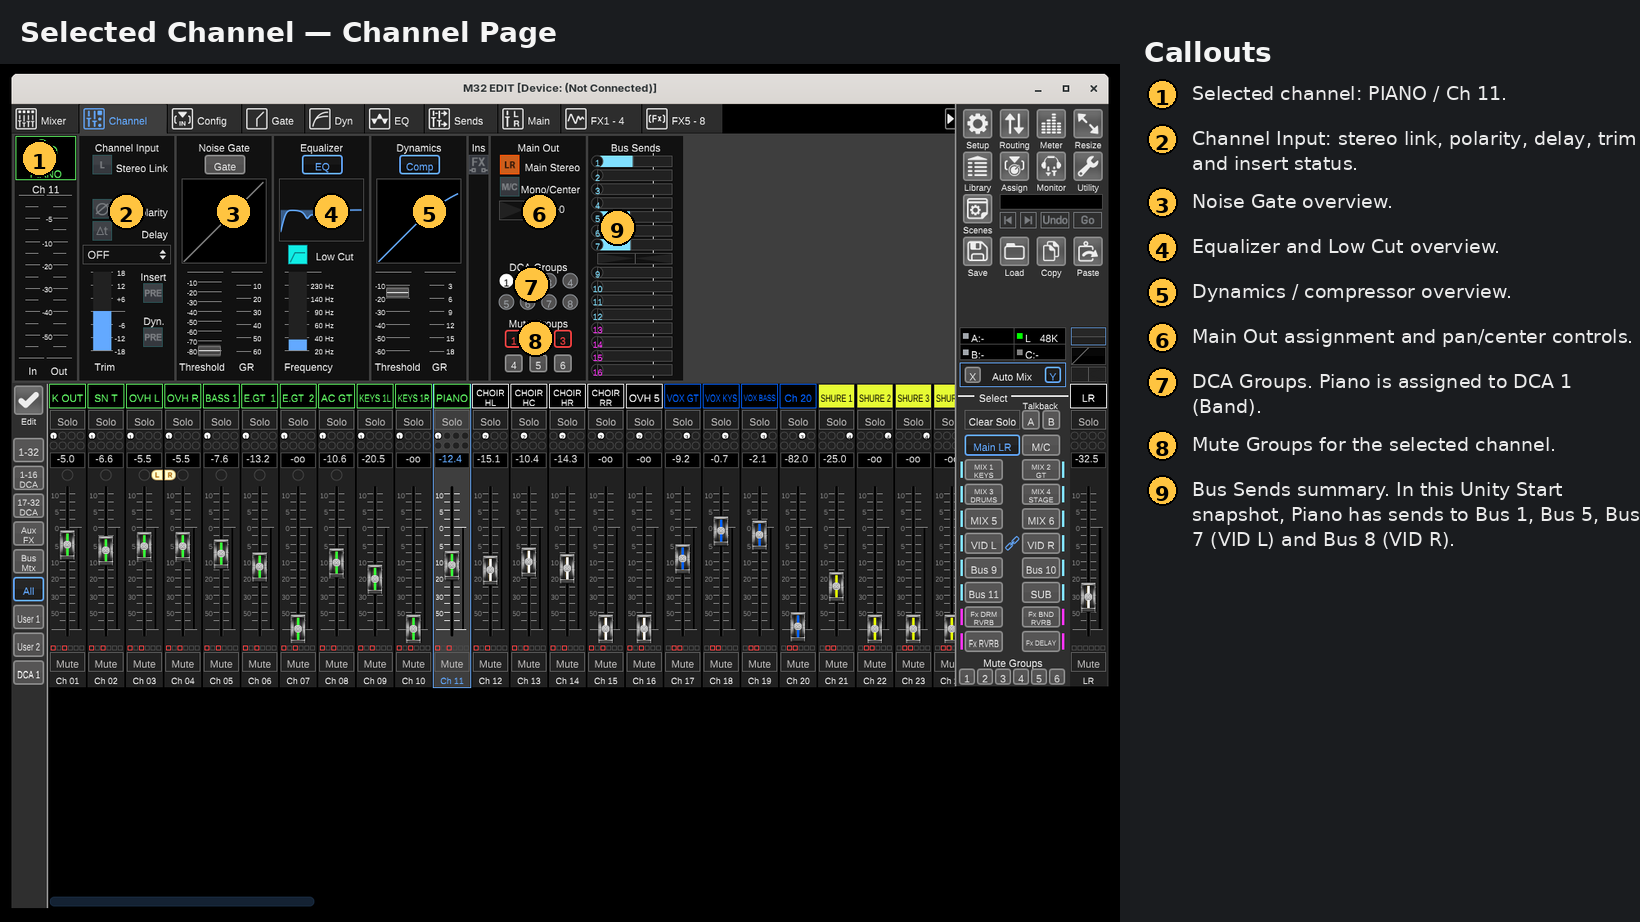
Task: Go to next scene
Action: pyautogui.click(x=1028, y=220)
